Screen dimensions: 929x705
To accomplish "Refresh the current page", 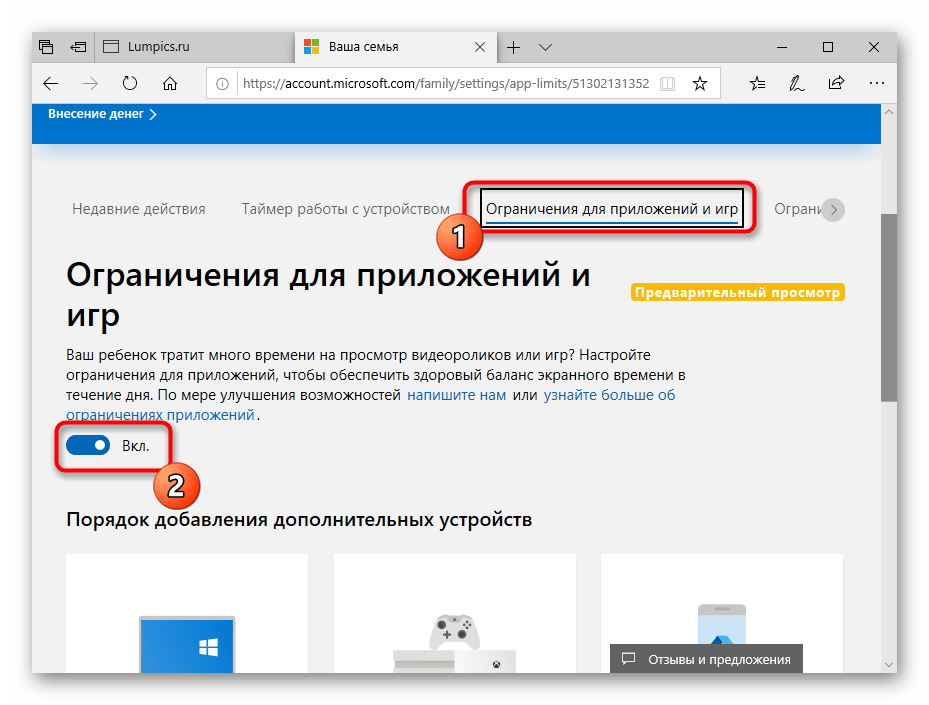I will click(130, 83).
